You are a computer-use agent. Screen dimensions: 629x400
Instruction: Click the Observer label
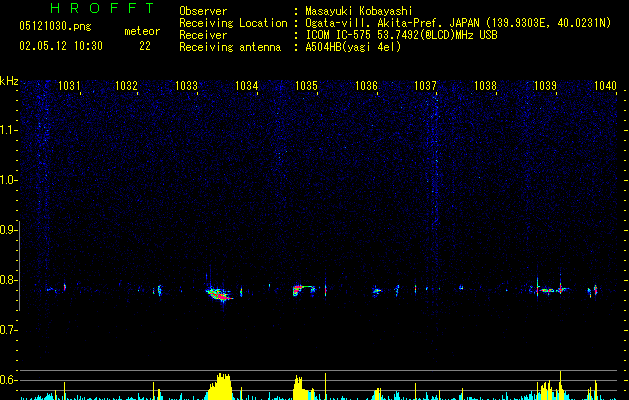tap(203, 11)
